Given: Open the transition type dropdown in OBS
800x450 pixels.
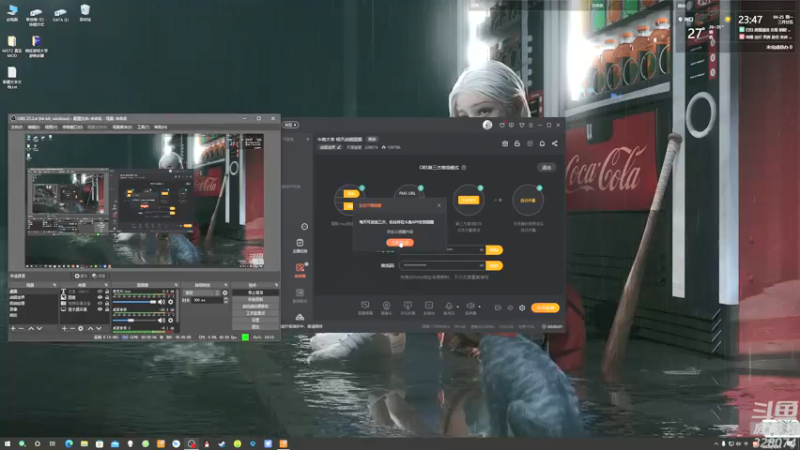Looking at the screenshot, I should (x=202, y=293).
